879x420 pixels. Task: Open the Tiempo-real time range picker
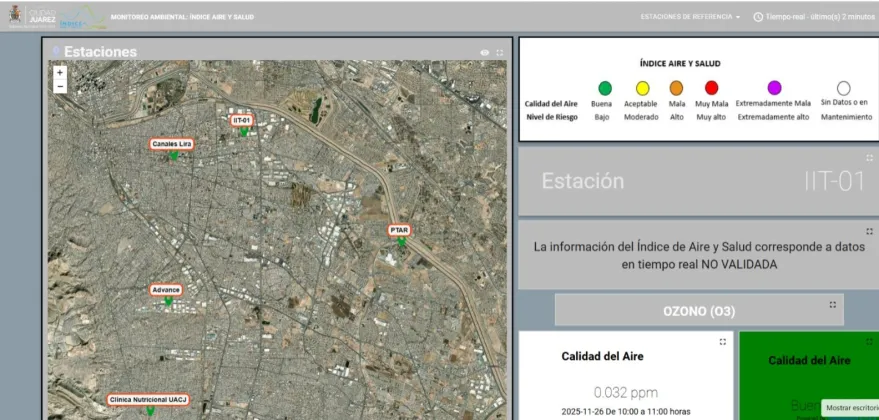[814, 17]
